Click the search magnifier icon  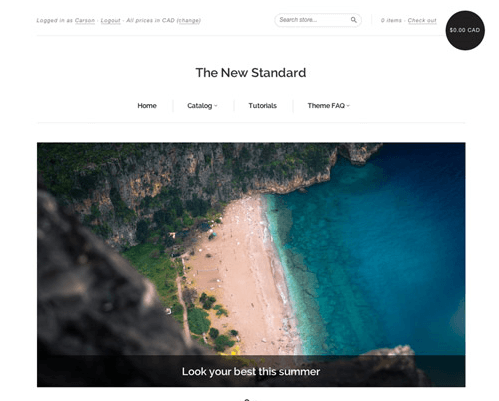(353, 20)
